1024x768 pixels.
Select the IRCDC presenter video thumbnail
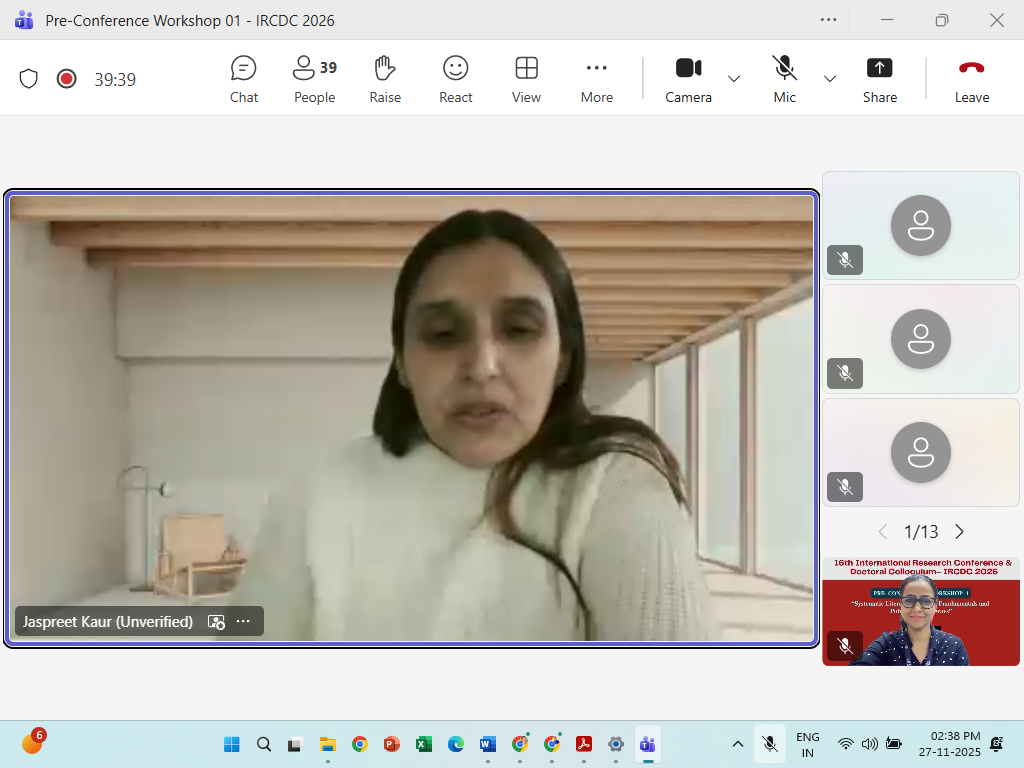(920, 611)
